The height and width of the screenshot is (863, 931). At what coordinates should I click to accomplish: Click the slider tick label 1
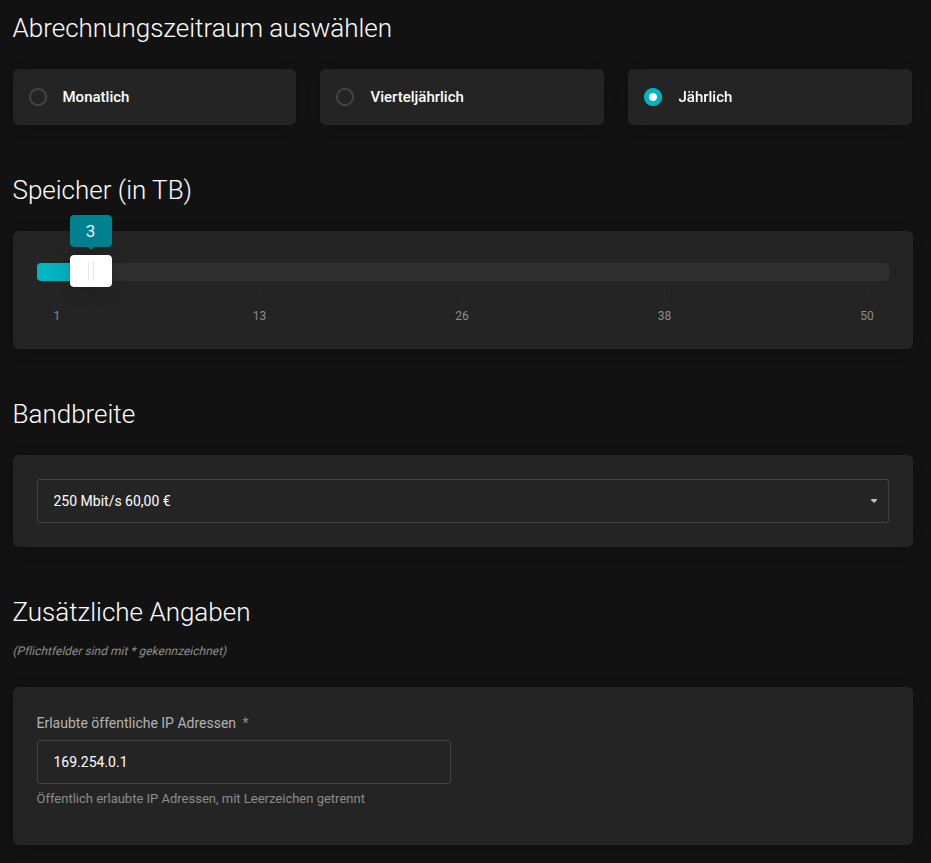57,316
